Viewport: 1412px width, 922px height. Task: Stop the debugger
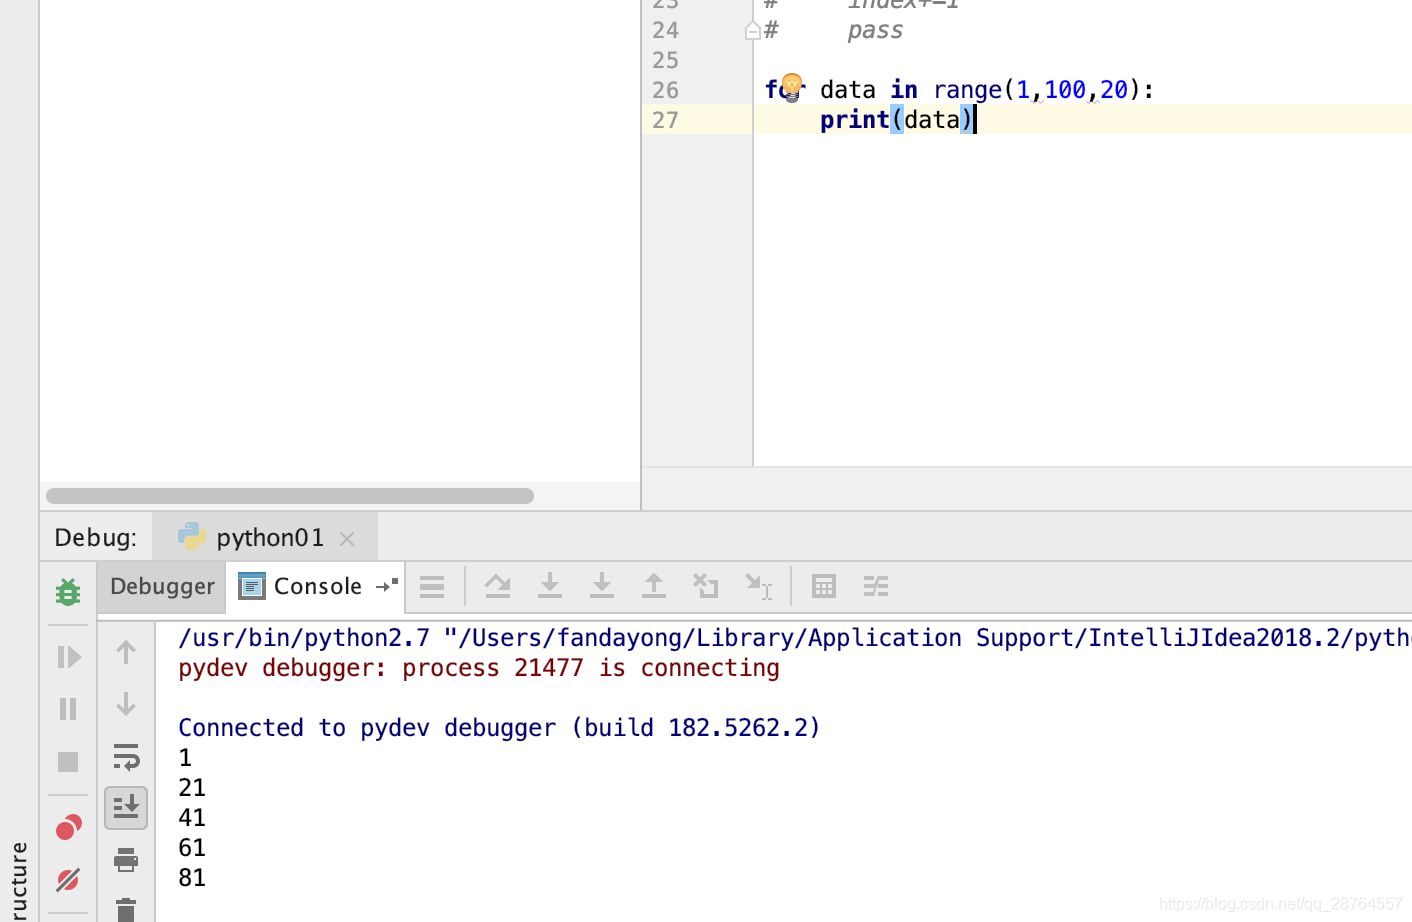click(x=68, y=760)
